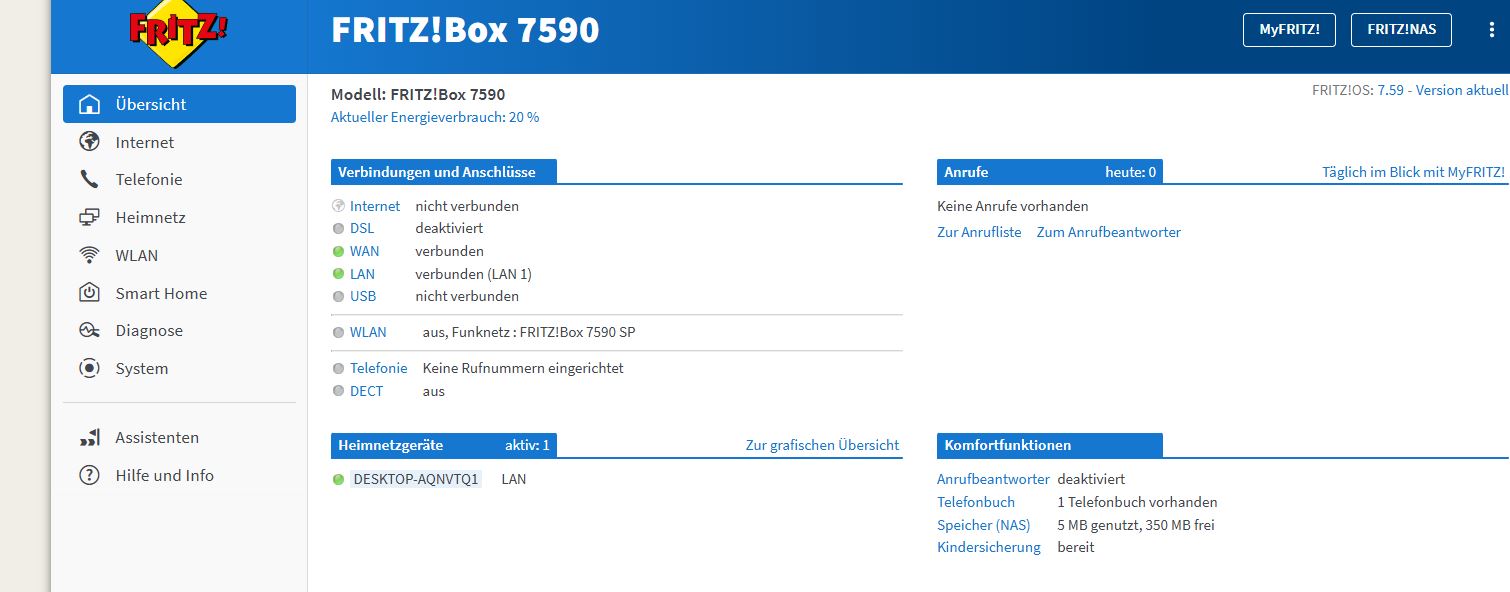
Task: Open the WAN connection link
Action: point(365,251)
